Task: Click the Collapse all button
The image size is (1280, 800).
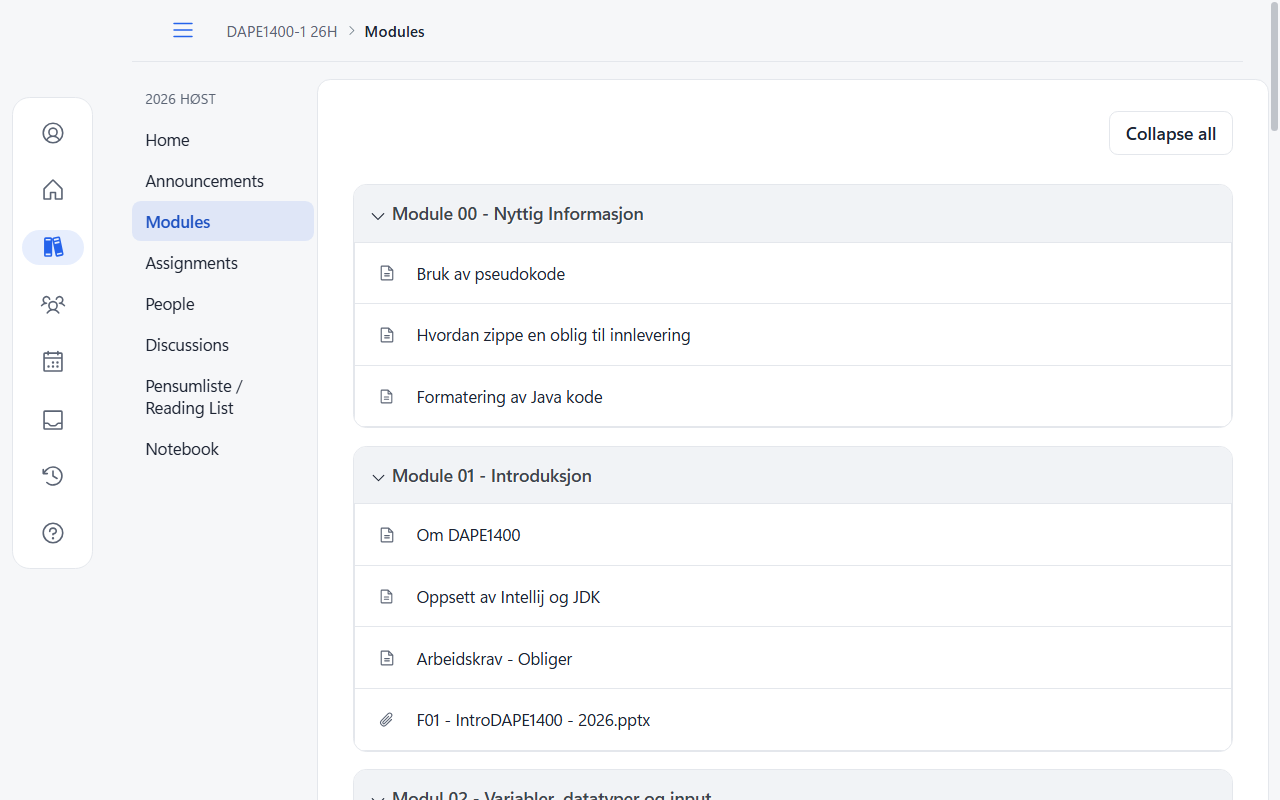Action: point(1171,133)
